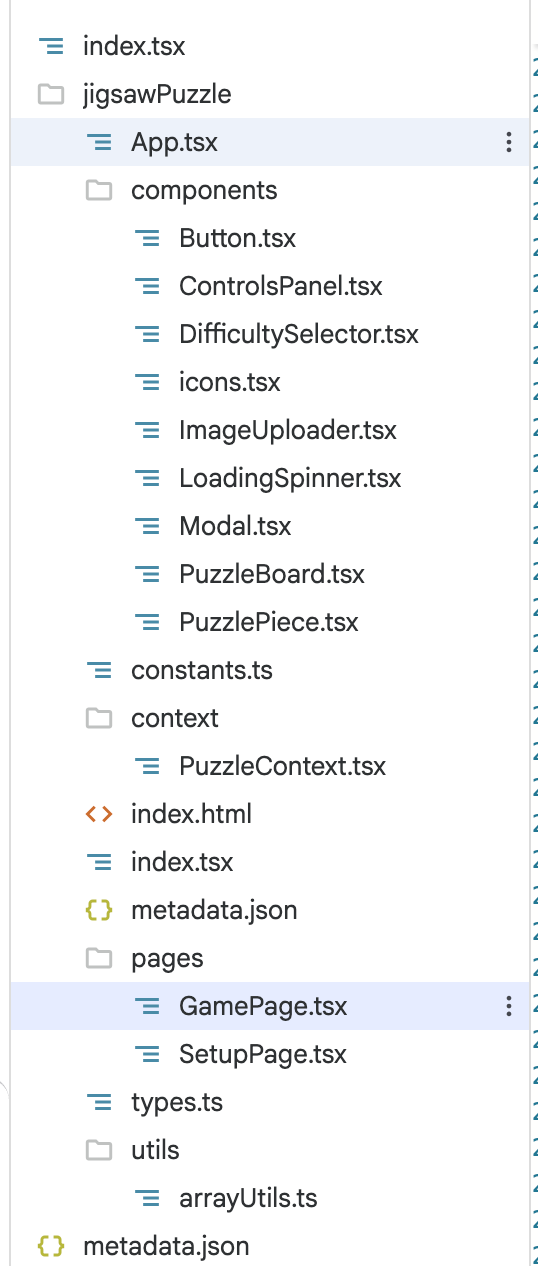Click the file icon beside constants.ts
Screen dimensions: 538x1266
[99, 670]
